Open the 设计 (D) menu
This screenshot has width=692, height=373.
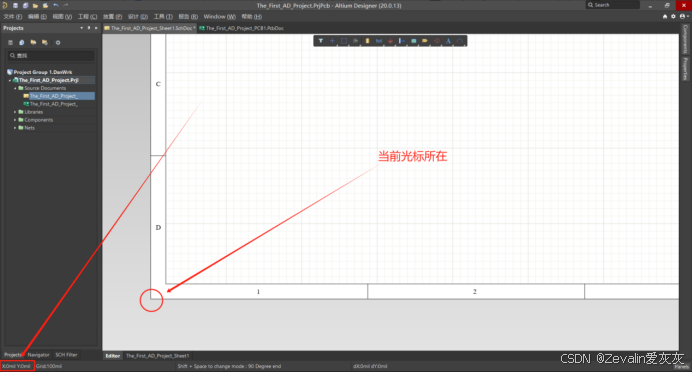tap(138, 16)
